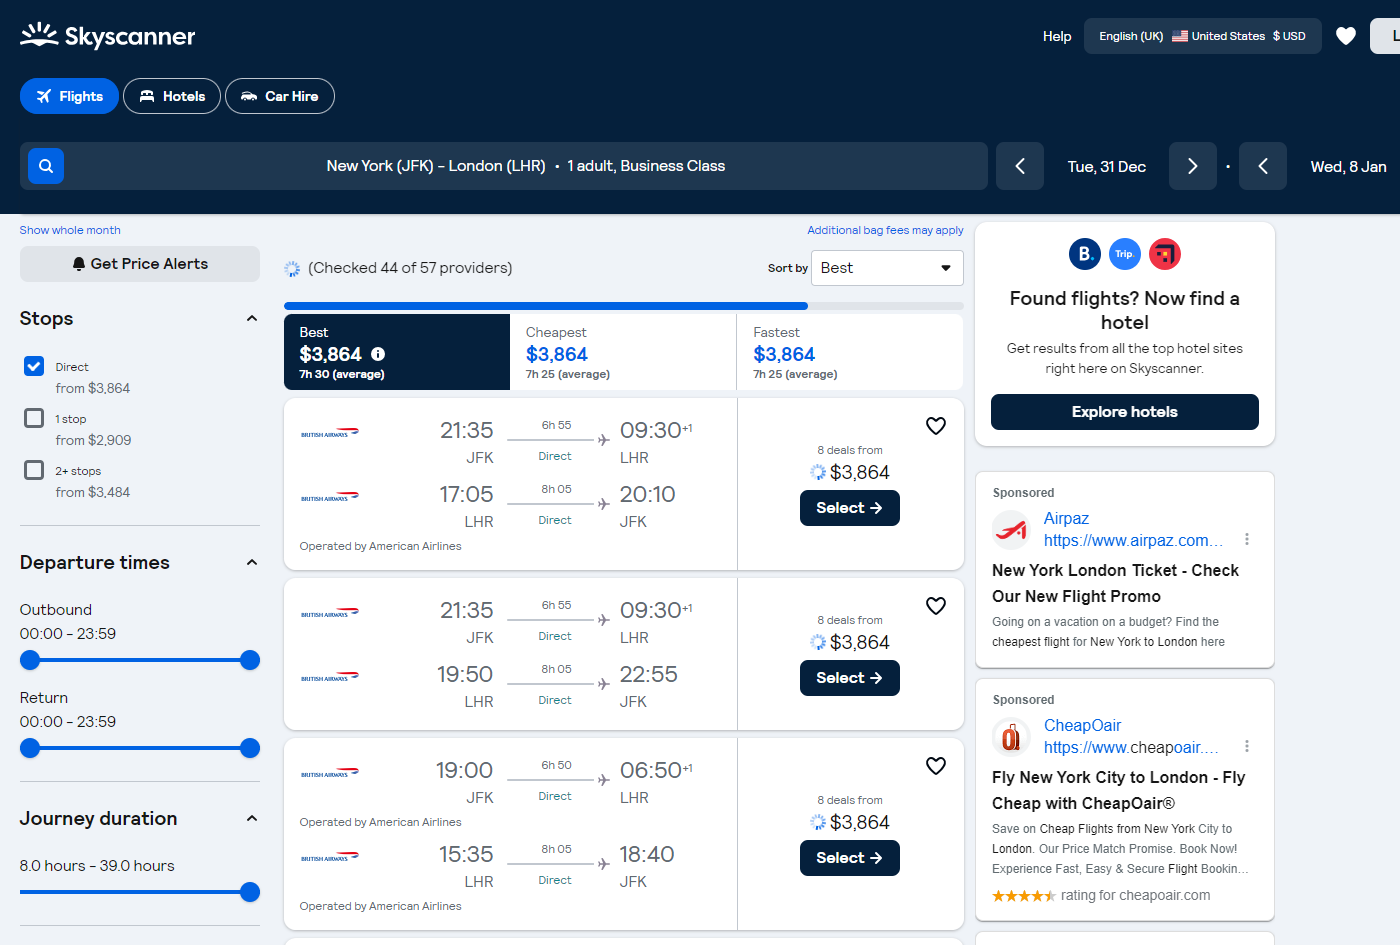This screenshot has height=945, width=1400.
Task: Save the 19:00 / 15:35 flight with heart icon
Action: (x=936, y=766)
